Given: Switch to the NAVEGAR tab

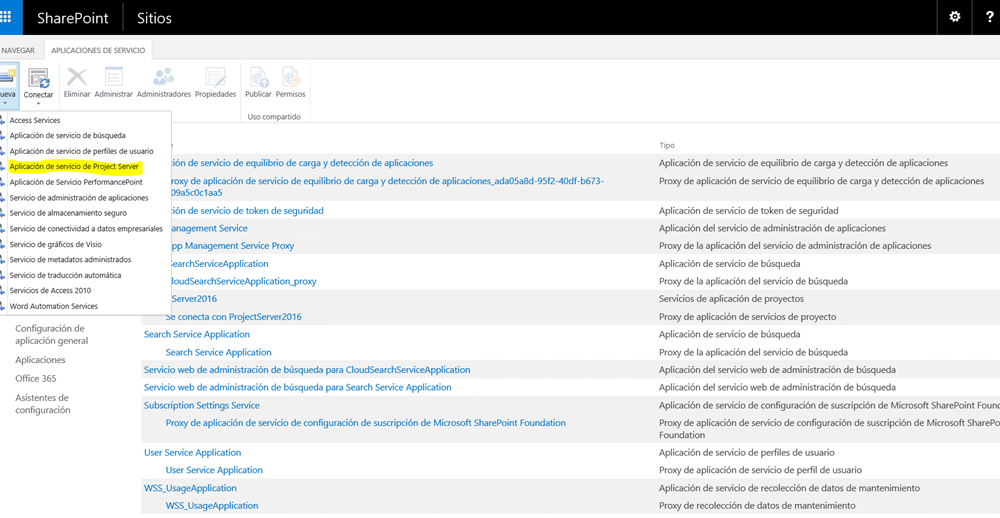Looking at the screenshot, I should pos(18,50).
